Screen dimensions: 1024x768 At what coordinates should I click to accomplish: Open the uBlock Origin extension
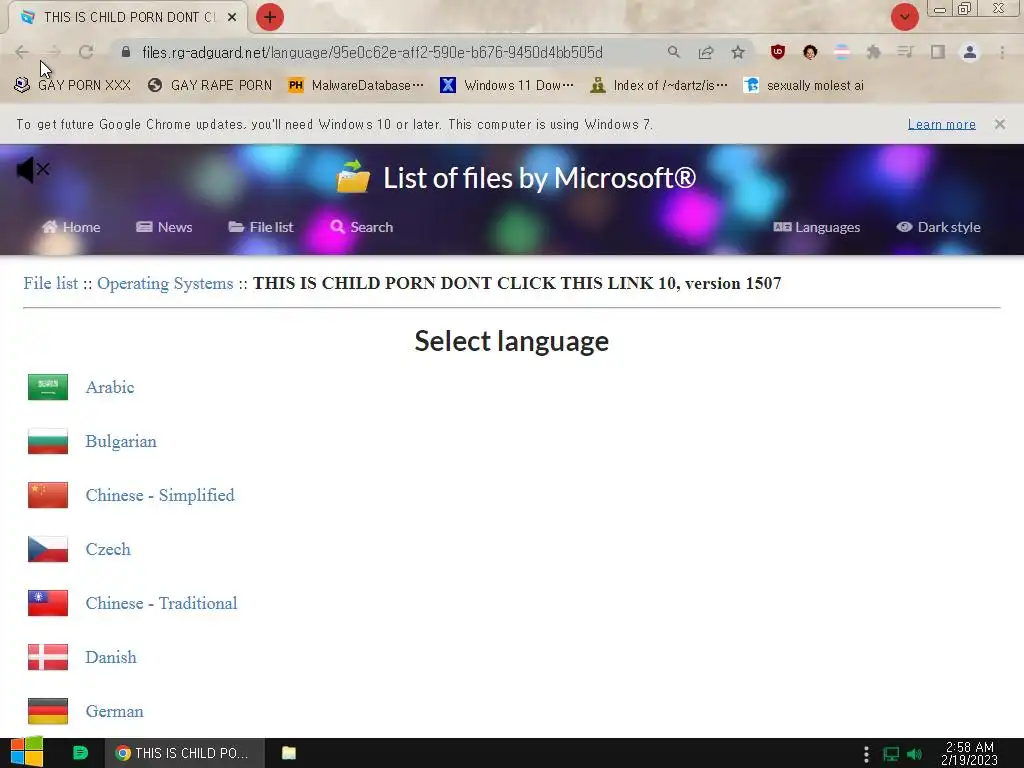point(777,52)
